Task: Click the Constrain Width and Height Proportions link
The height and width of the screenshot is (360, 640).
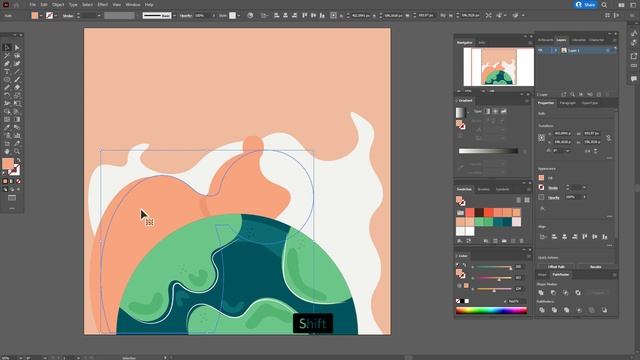Action: tap(609, 138)
